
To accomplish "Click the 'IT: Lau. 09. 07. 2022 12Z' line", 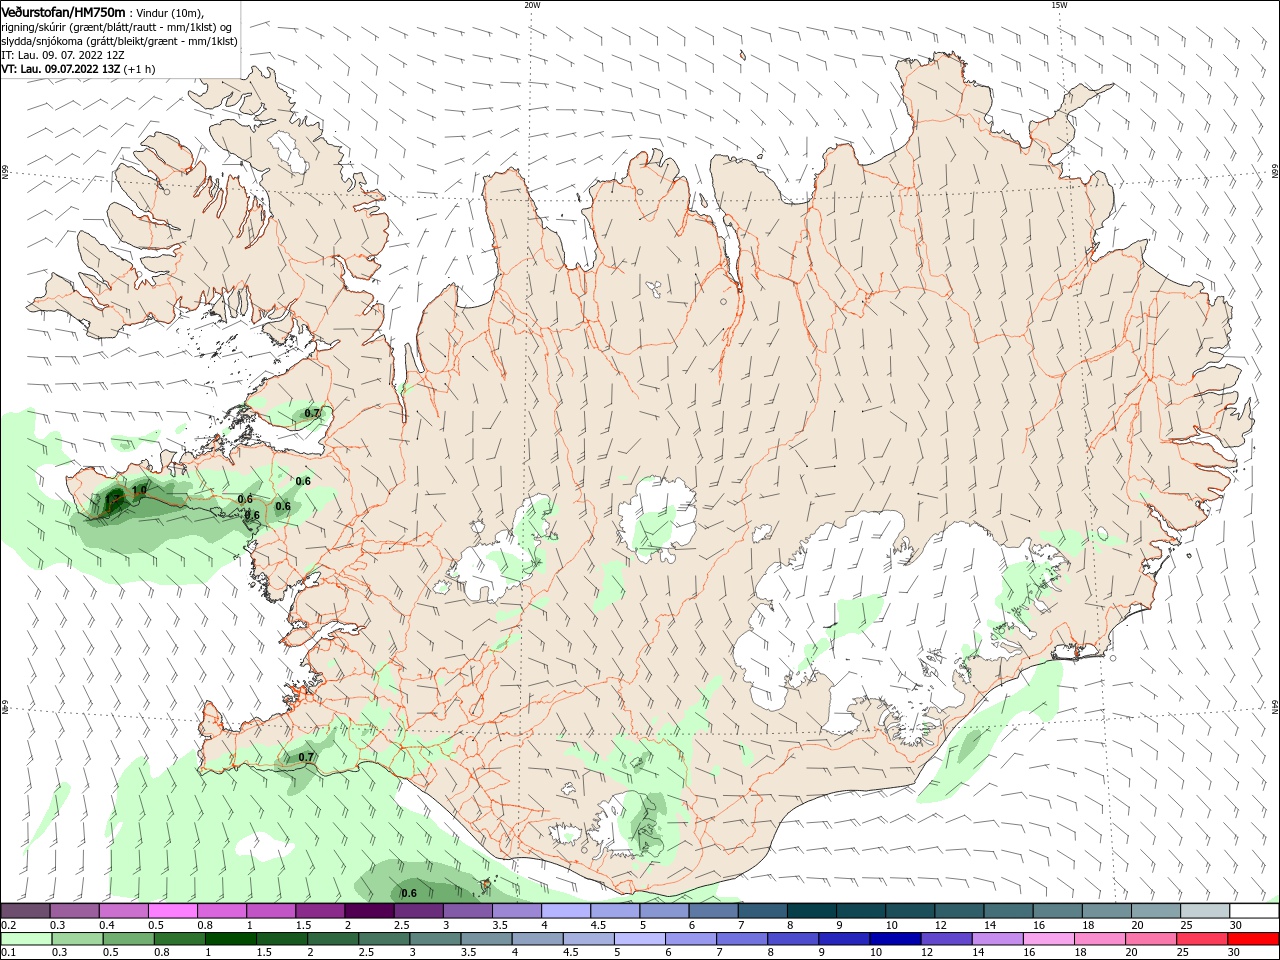I will [62, 55].
